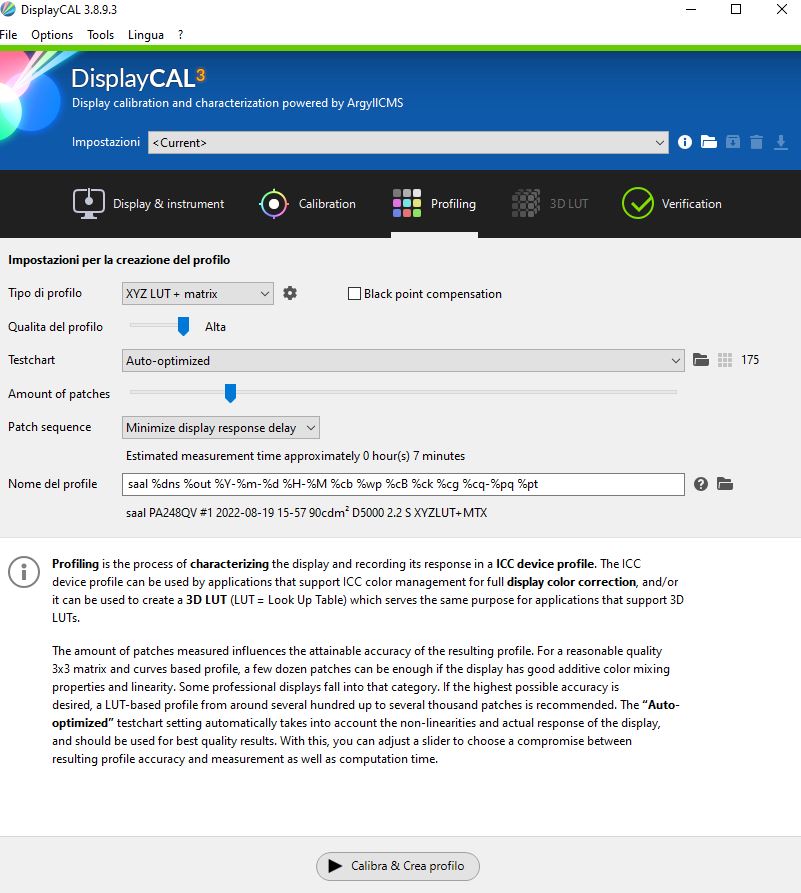Screen dimensions: 801x893
Task: Expand the Impostazioni <Current> dropdown
Action: coord(408,142)
